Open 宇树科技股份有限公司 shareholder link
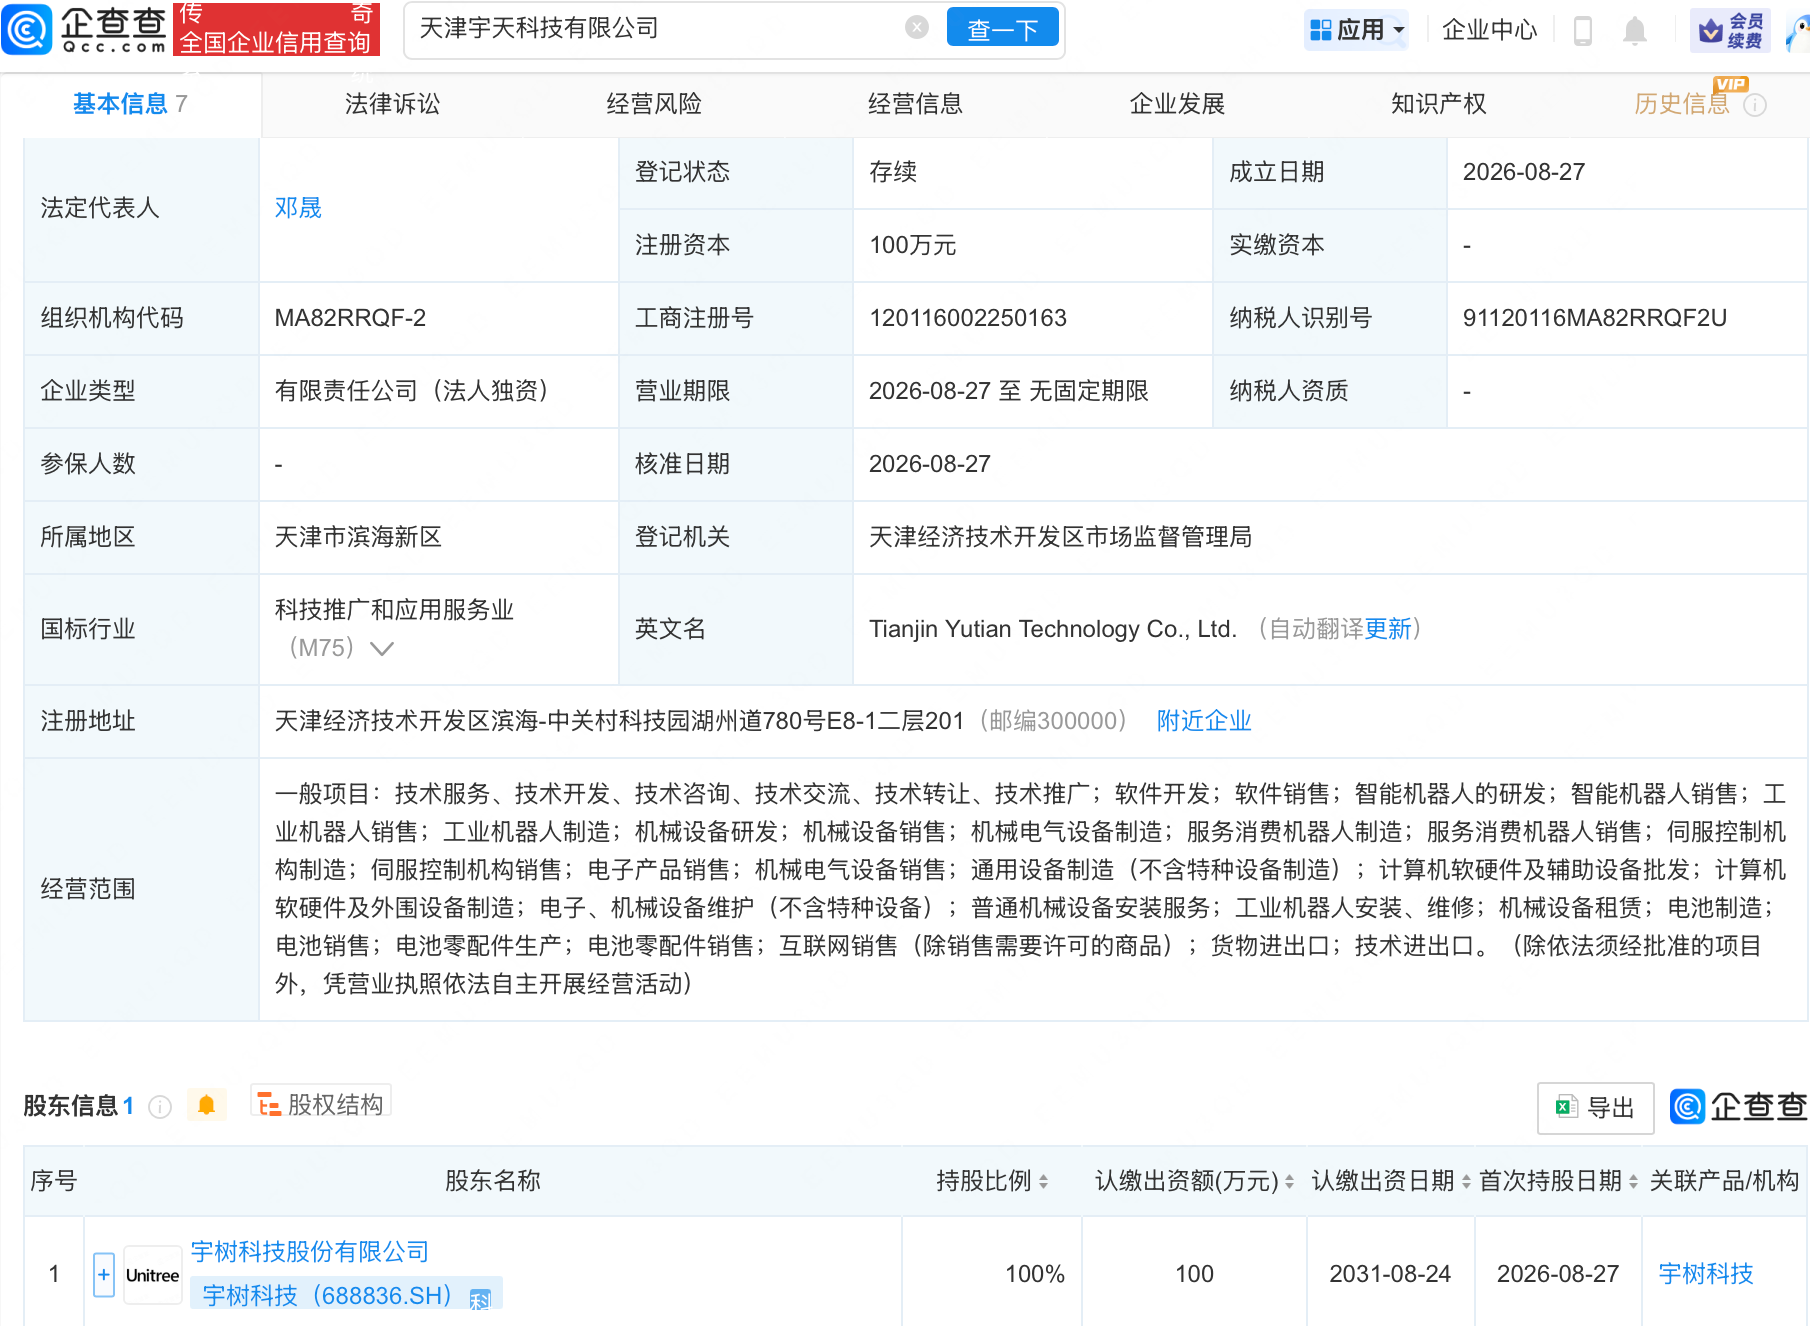 (310, 1251)
